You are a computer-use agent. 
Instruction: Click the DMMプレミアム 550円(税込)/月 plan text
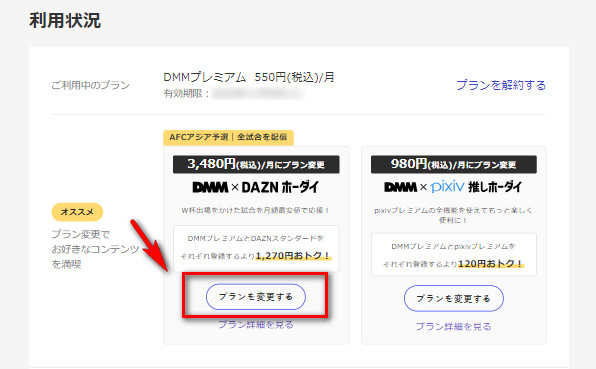pyautogui.click(x=249, y=78)
